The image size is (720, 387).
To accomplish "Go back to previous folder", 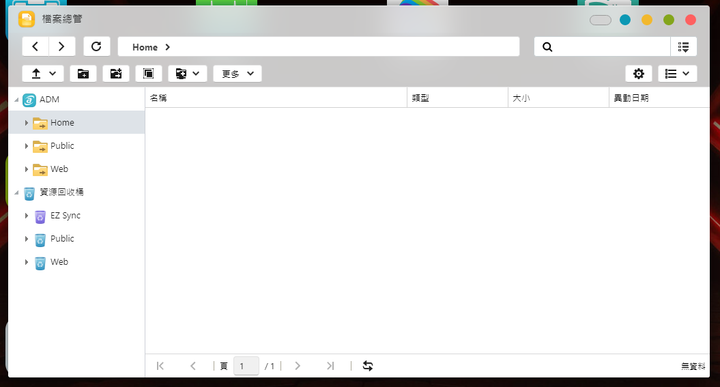I will tap(35, 46).
